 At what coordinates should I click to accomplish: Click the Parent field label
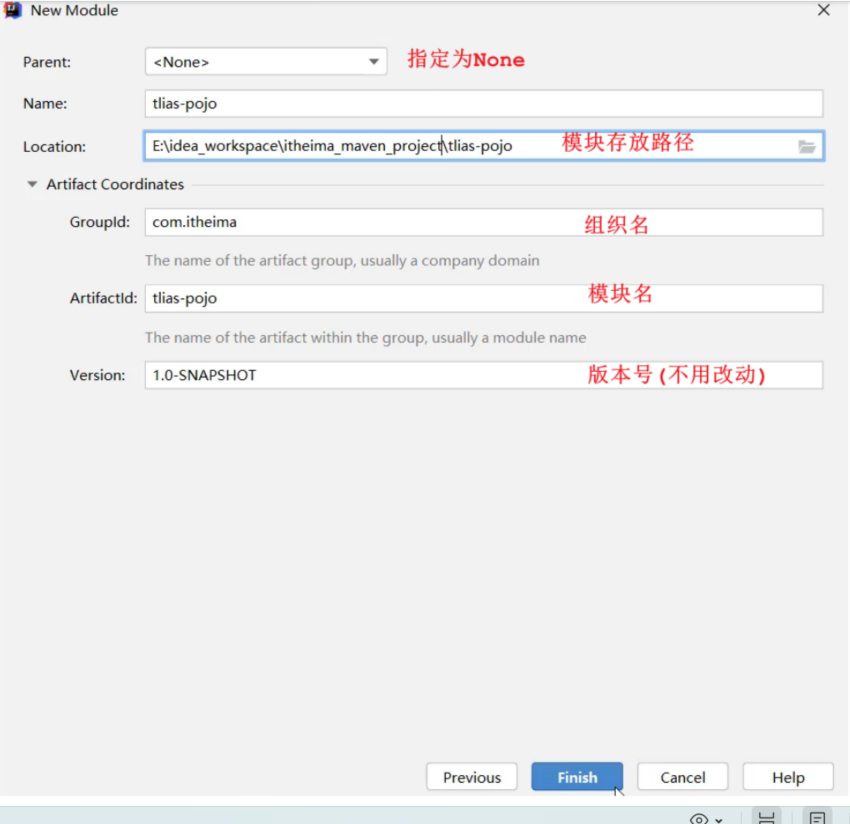[x=46, y=62]
